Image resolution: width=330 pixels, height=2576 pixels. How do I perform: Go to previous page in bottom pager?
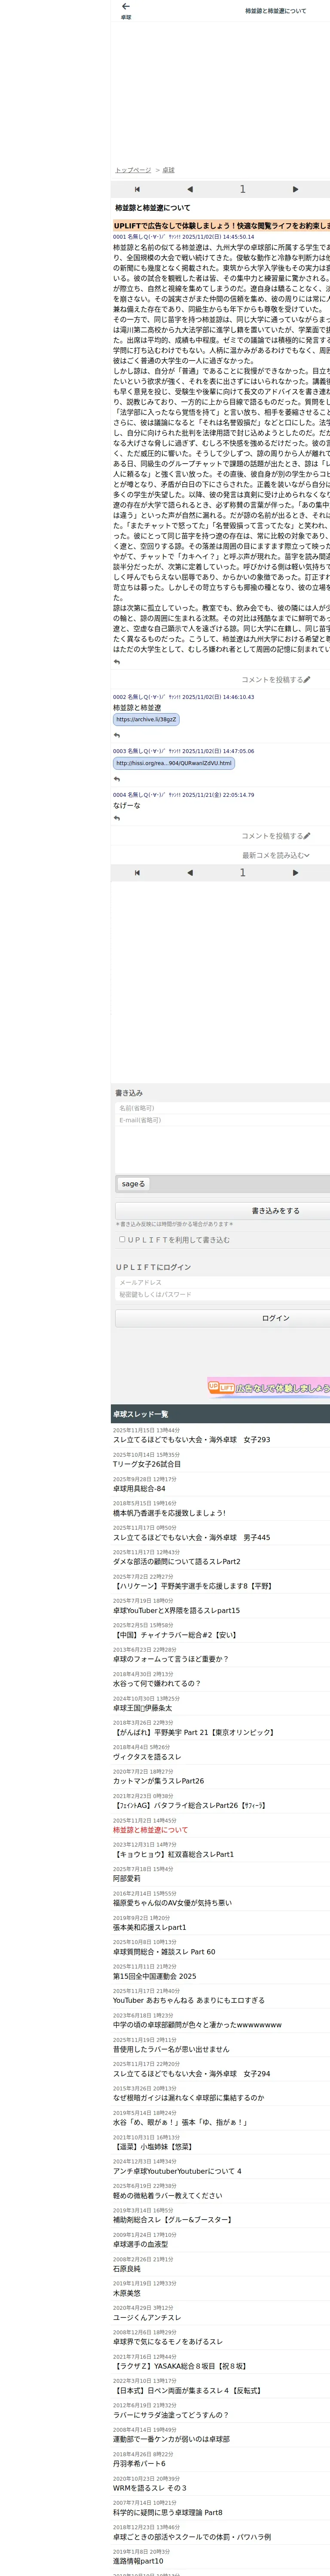click(190, 873)
